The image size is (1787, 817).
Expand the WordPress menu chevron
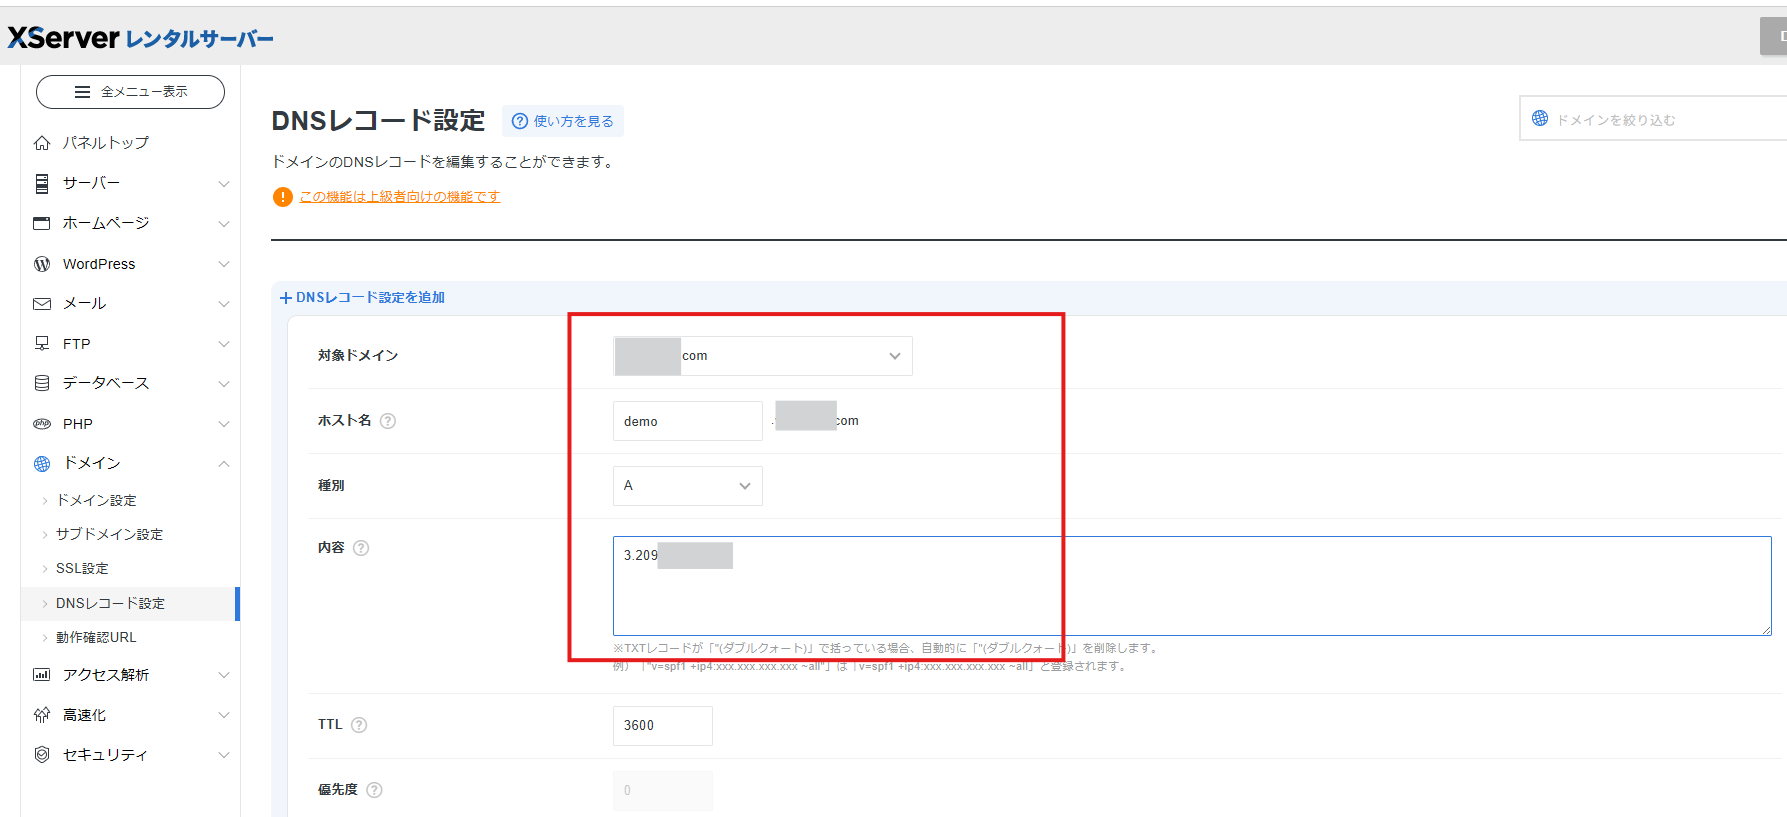[x=224, y=264]
